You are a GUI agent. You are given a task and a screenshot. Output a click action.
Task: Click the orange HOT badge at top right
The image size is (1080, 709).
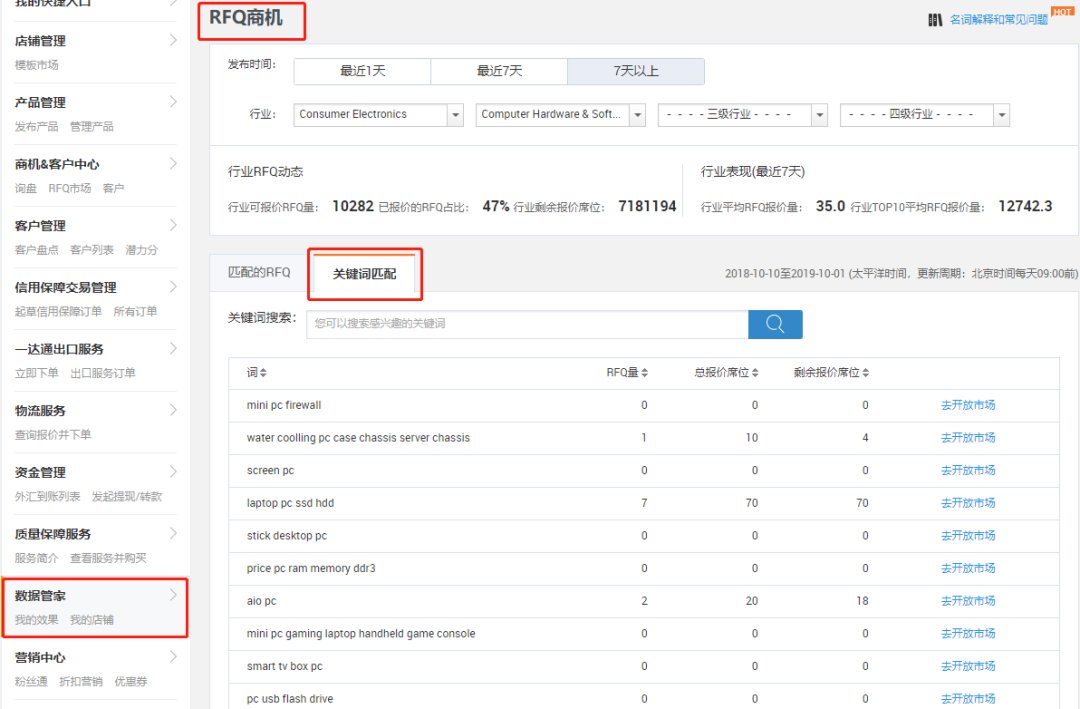tap(1062, 12)
